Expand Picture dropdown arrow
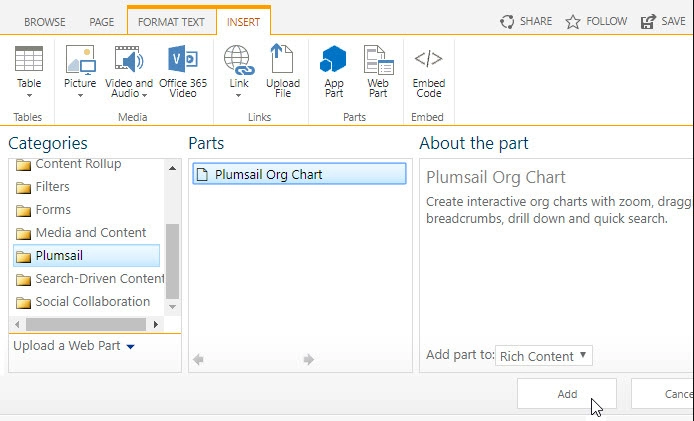 coord(80,95)
